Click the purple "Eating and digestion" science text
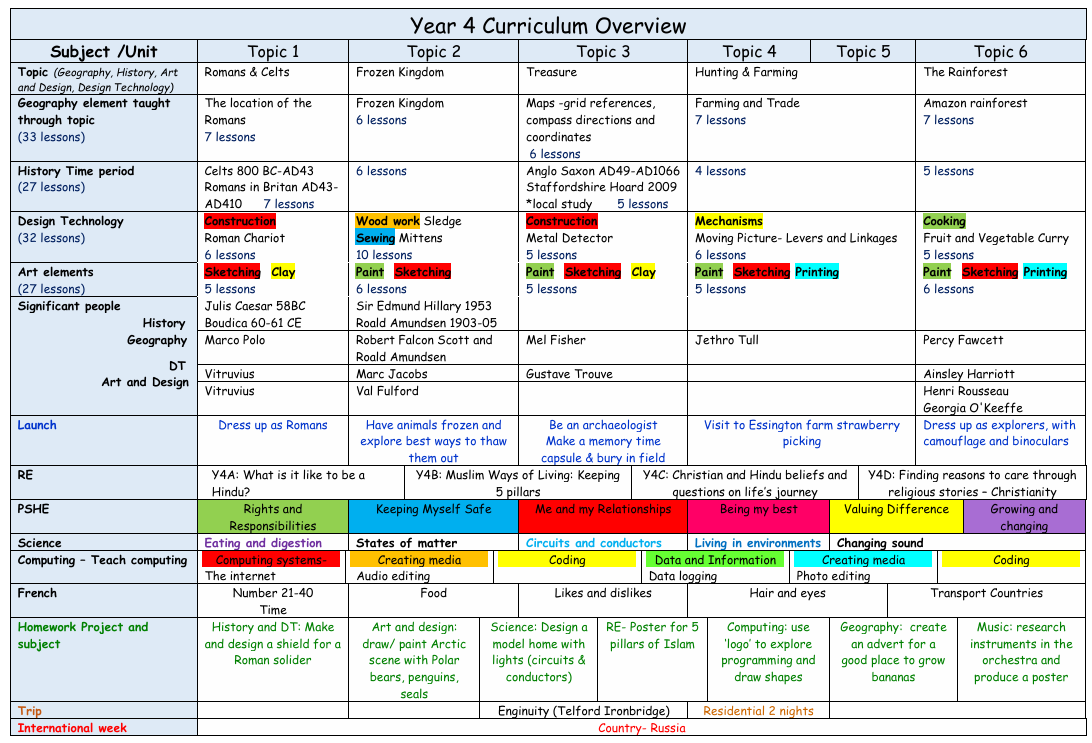Viewport: 1092px width, 743px height. point(263,543)
